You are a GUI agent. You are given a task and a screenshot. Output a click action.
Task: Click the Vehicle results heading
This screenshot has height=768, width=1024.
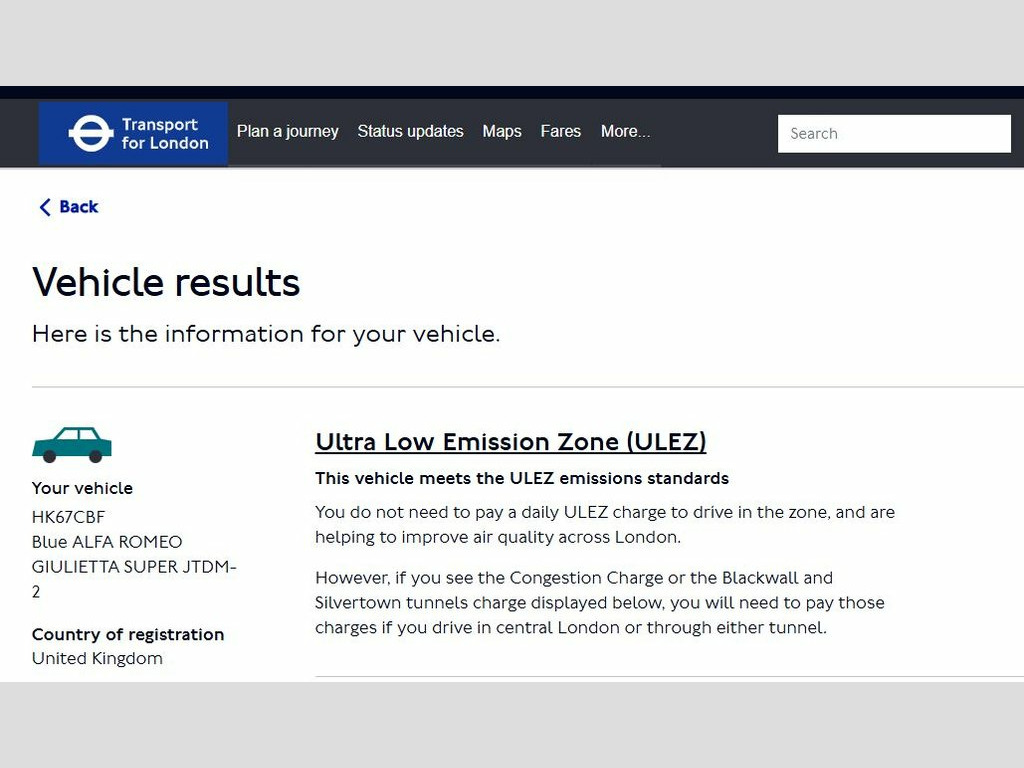(166, 282)
